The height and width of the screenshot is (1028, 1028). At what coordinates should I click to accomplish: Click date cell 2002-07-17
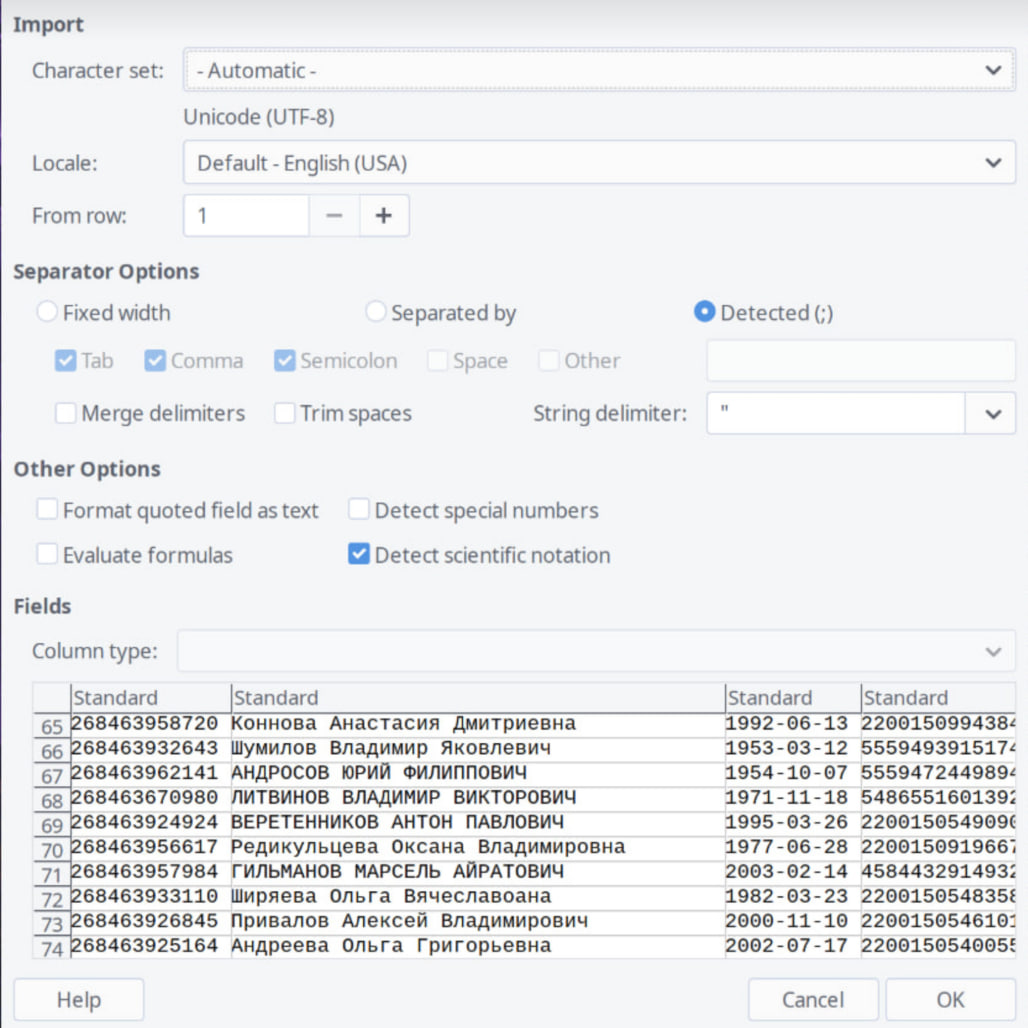click(793, 946)
